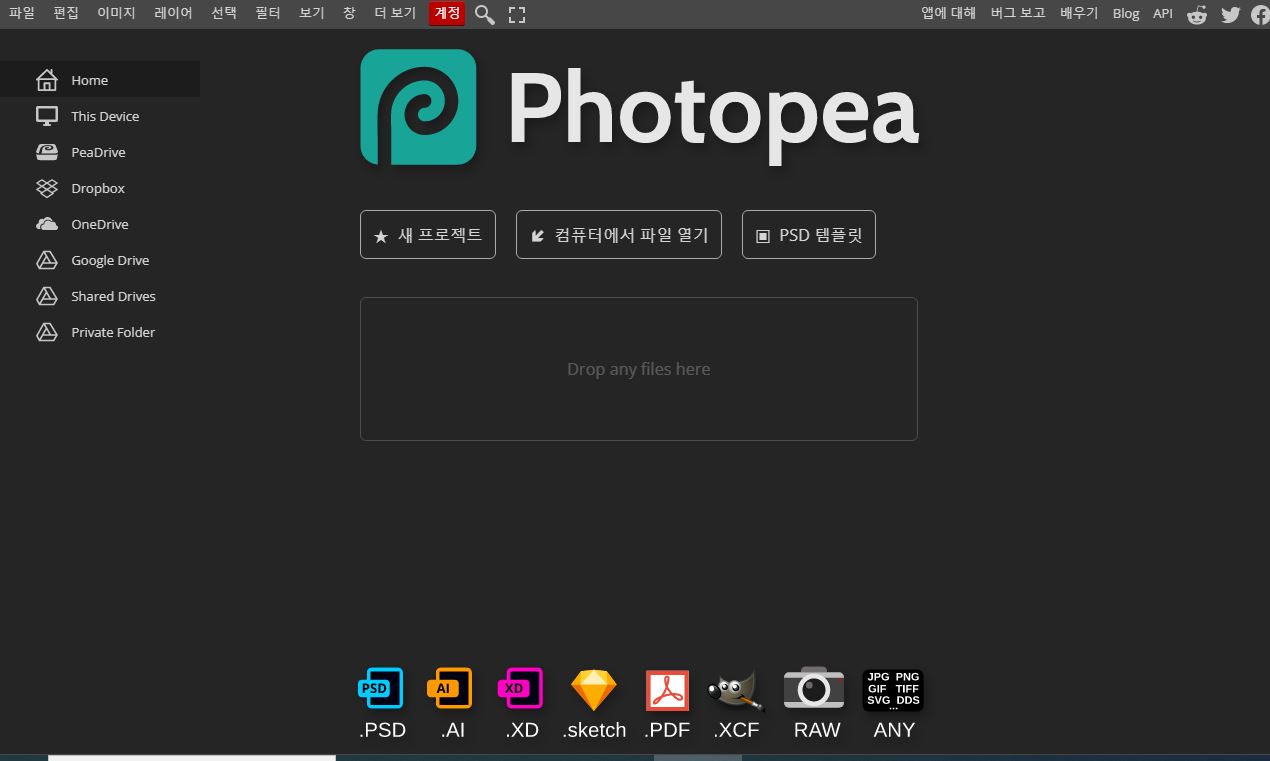Select Shared Drives label in sidebar
This screenshot has width=1270, height=761.
113,296
